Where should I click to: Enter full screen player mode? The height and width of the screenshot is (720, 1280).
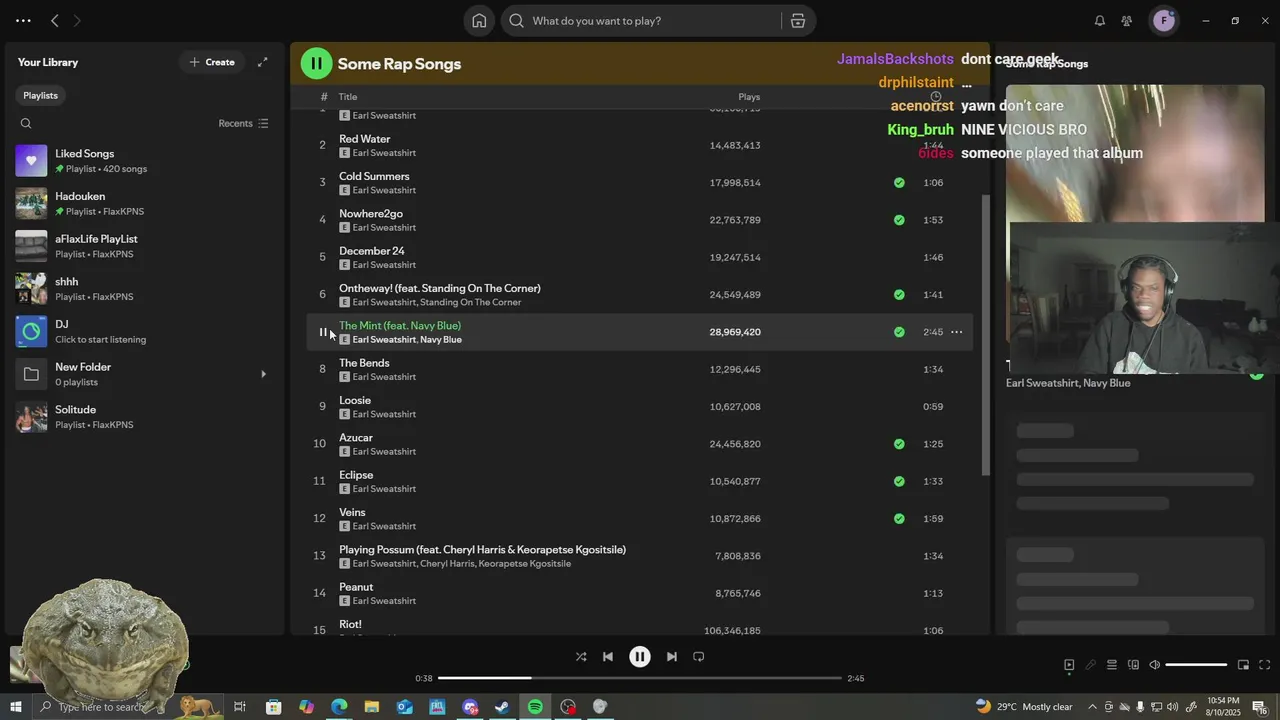click(1264, 665)
